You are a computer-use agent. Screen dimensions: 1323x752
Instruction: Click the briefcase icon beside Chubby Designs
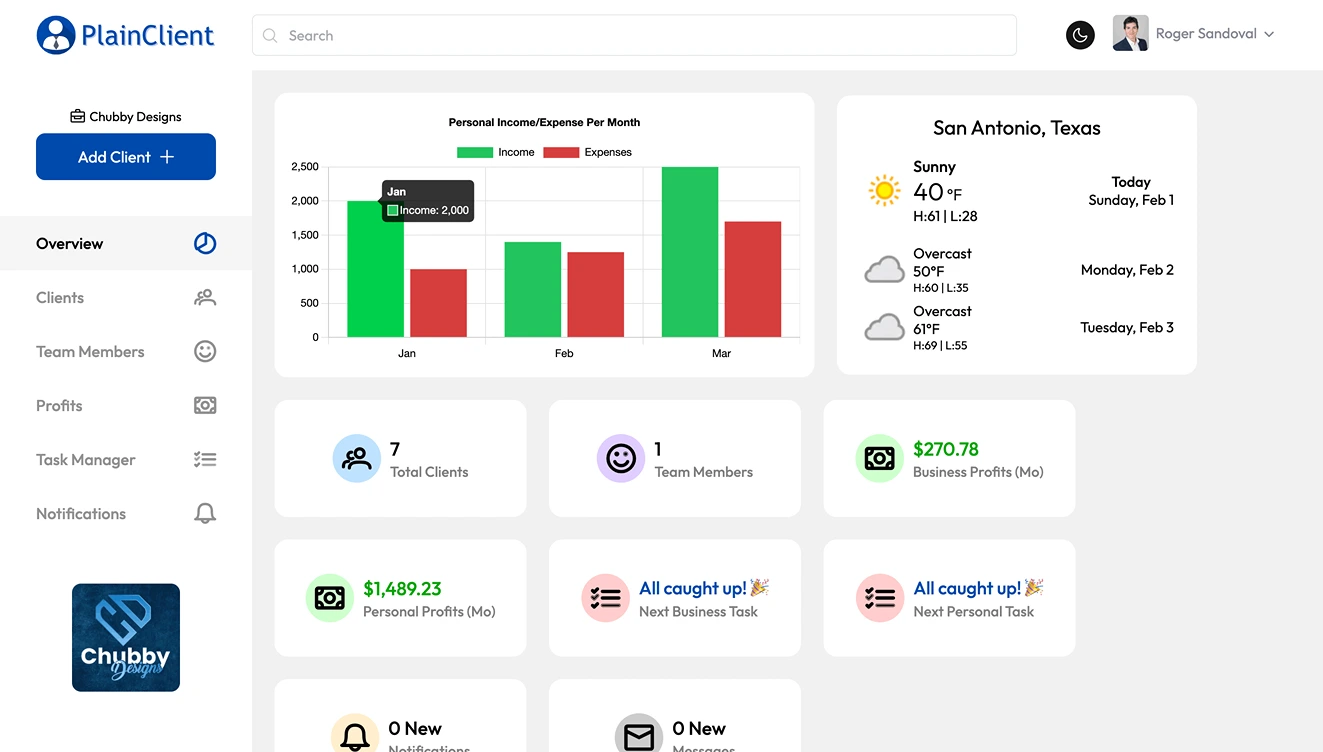[x=77, y=115]
